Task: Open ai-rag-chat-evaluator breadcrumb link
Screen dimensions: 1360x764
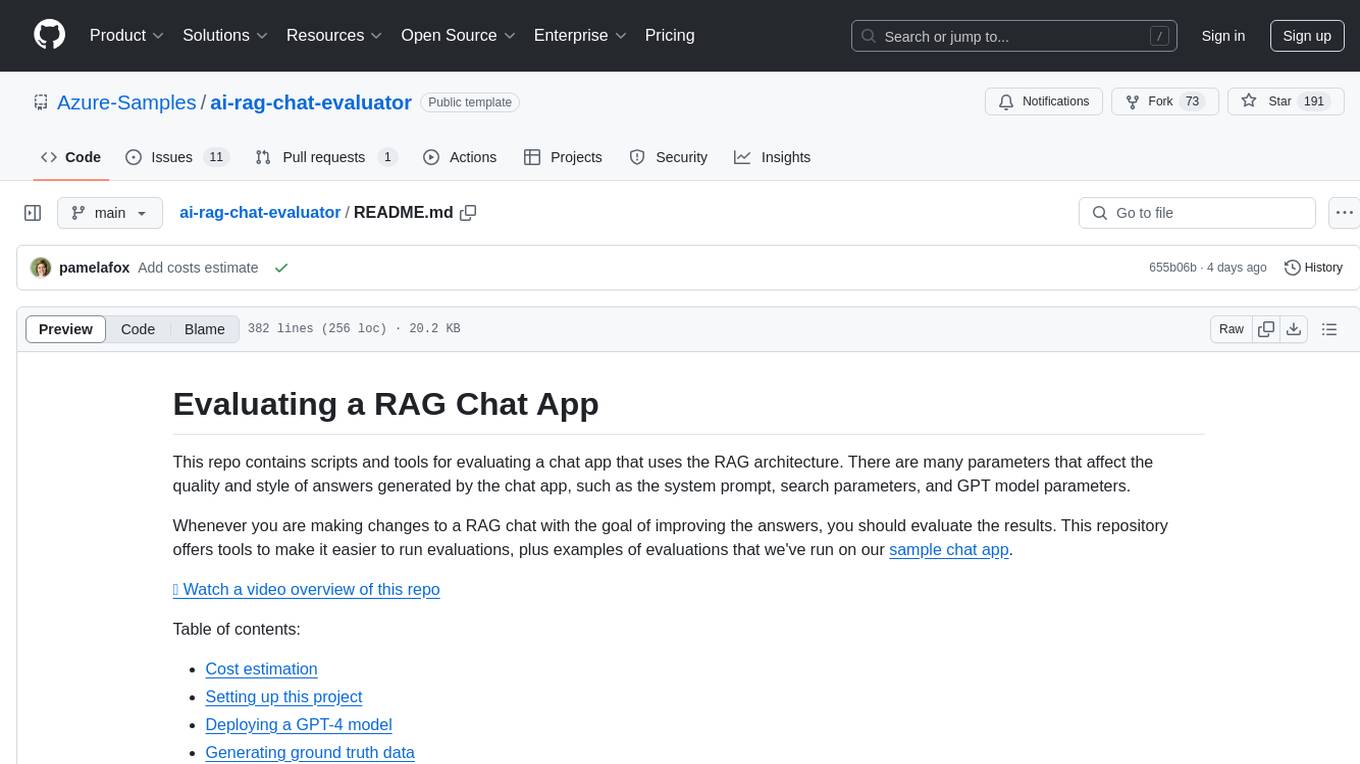Action: click(260, 213)
